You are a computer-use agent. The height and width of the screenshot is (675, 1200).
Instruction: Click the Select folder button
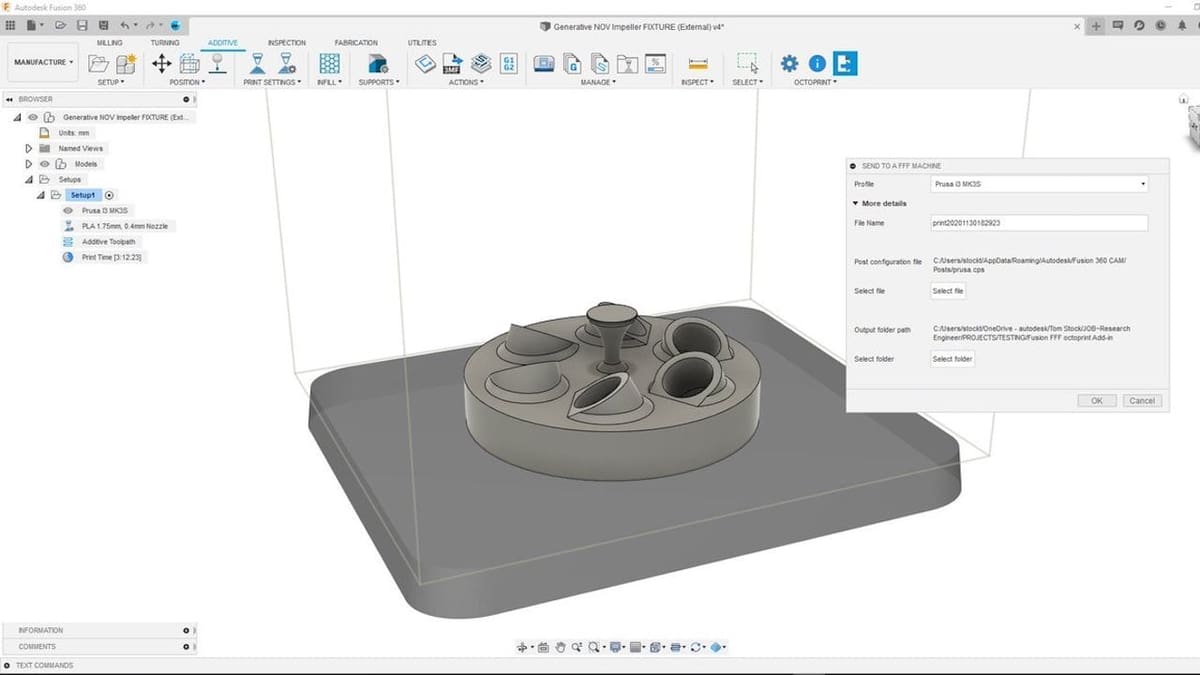(x=951, y=359)
